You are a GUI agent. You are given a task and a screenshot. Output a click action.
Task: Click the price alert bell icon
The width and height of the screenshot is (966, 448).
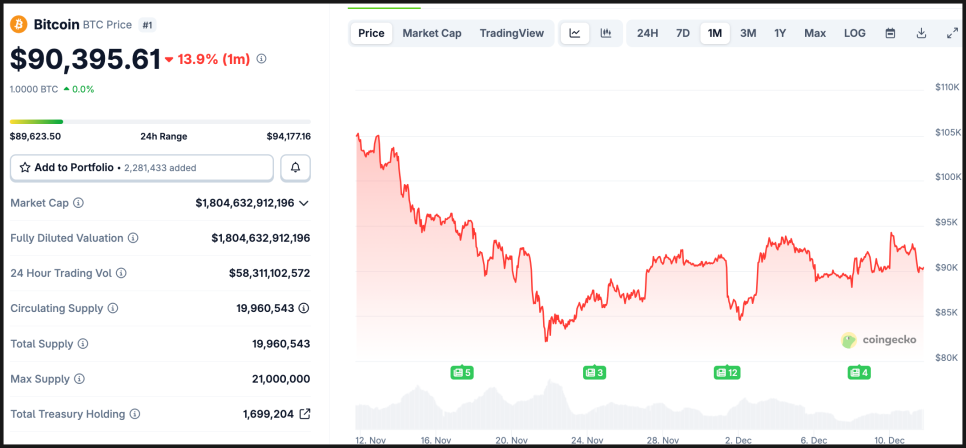coord(295,168)
